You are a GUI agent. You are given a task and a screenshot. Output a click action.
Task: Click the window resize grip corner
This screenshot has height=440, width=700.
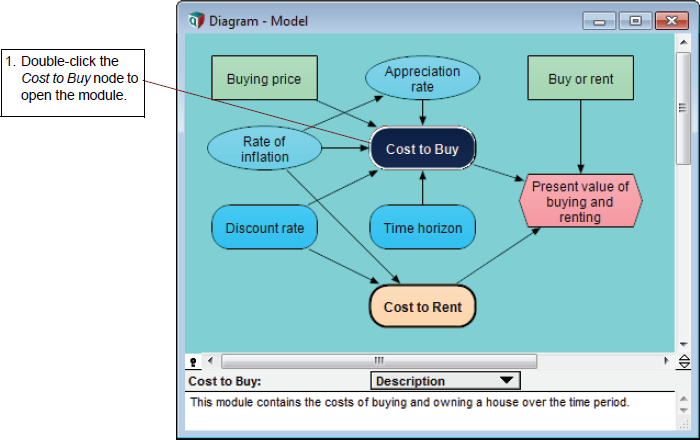click(683, 425)
